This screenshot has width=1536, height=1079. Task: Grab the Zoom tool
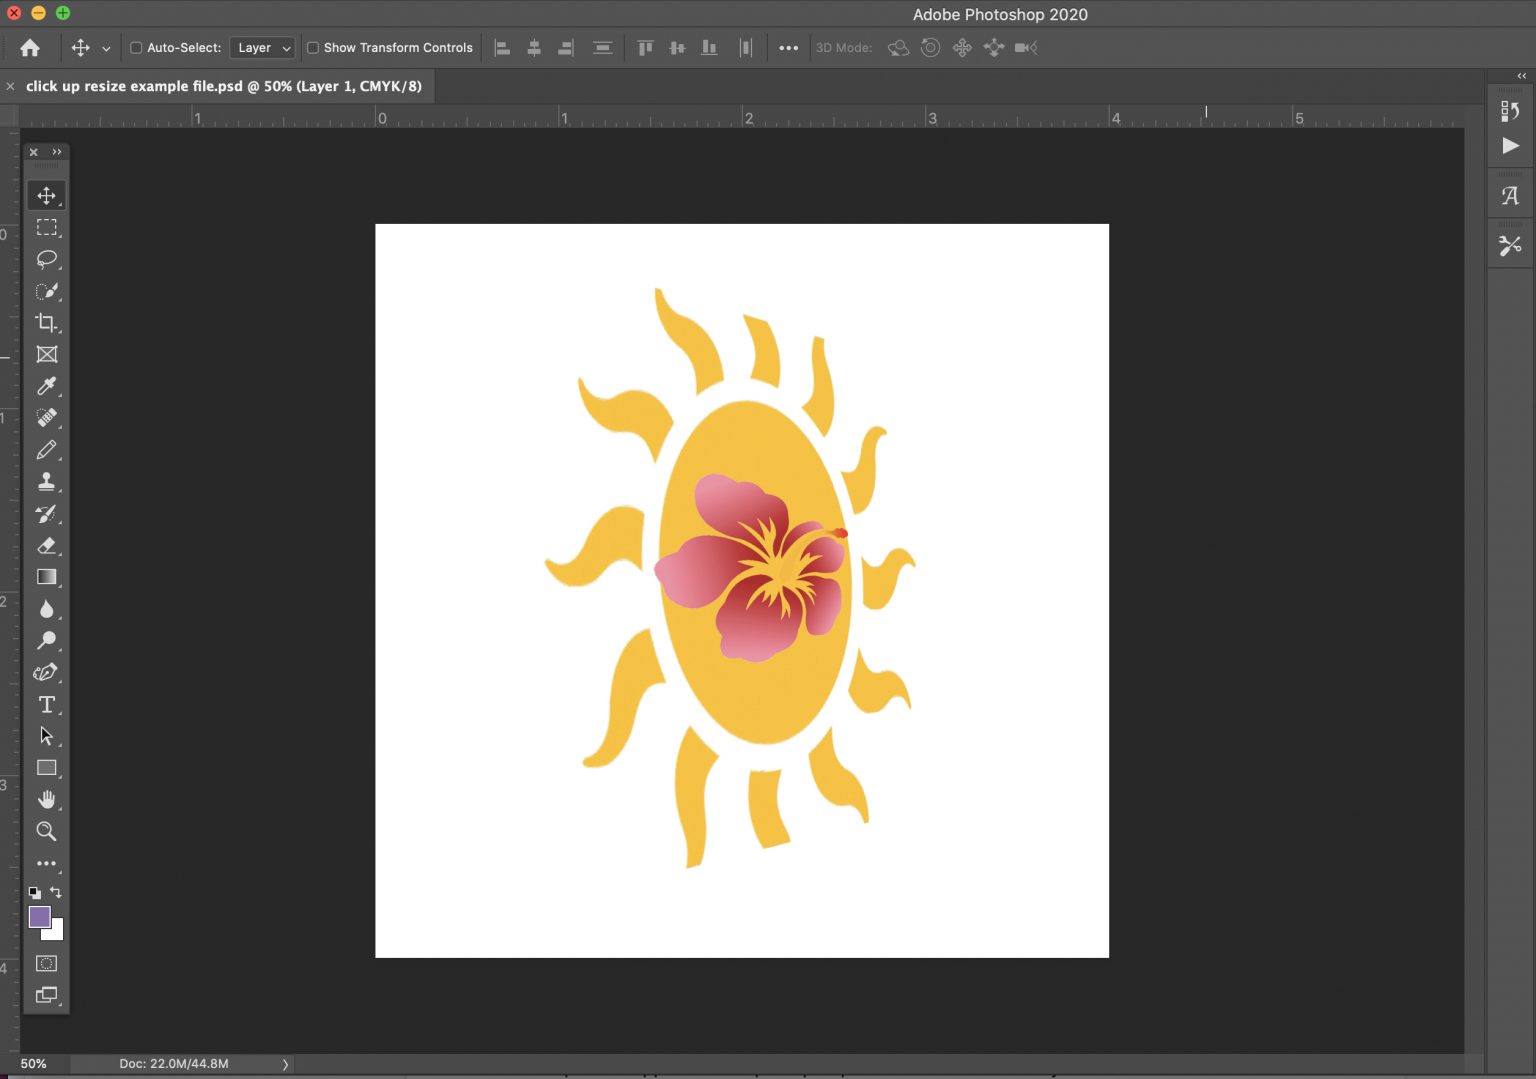click(46, 831)
